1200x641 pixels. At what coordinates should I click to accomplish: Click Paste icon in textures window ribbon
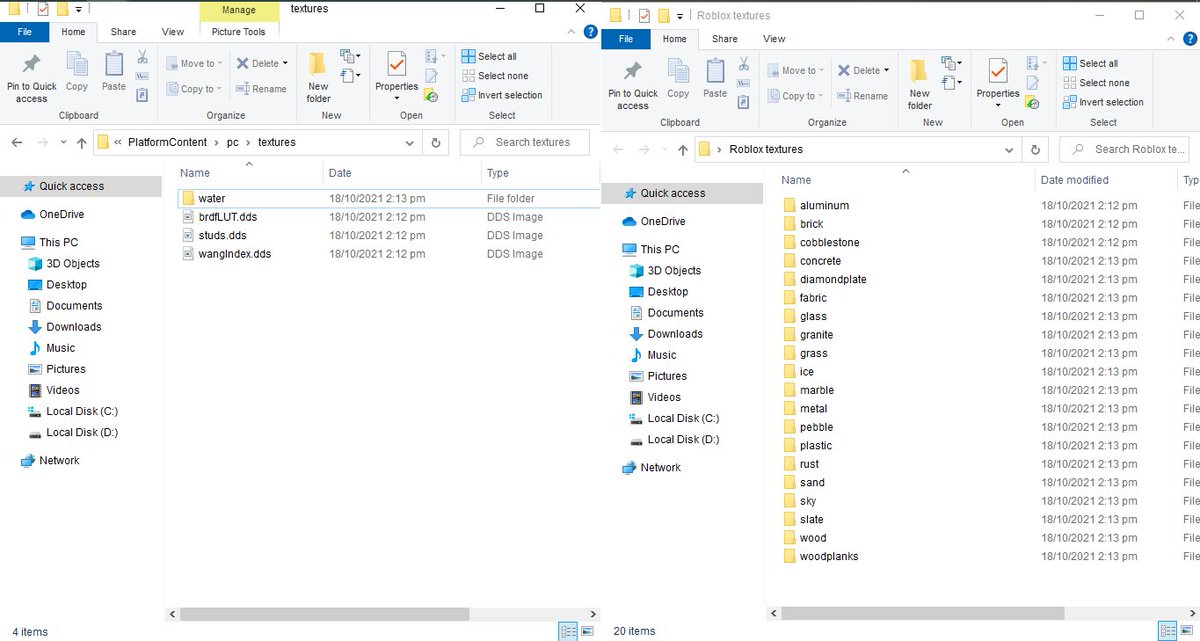[x=114, y=72]
